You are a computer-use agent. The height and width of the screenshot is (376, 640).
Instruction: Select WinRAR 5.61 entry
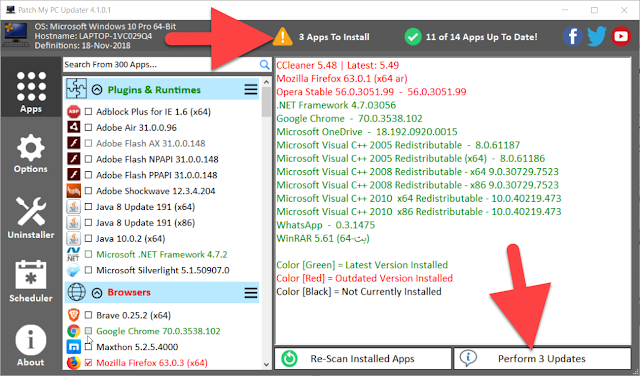tap(323, 238)
